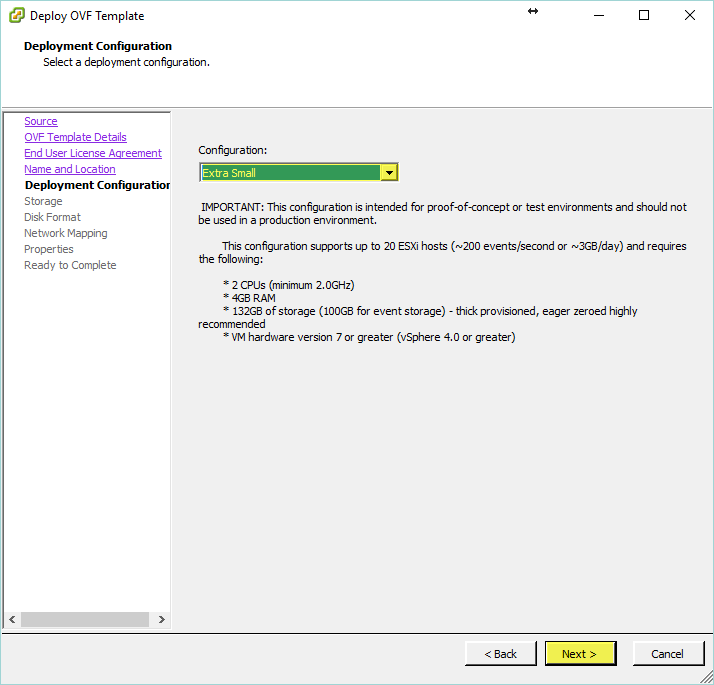Click the vSphere icon in title bar
Screen dimensions: 714x685
(x=17, y=15)
